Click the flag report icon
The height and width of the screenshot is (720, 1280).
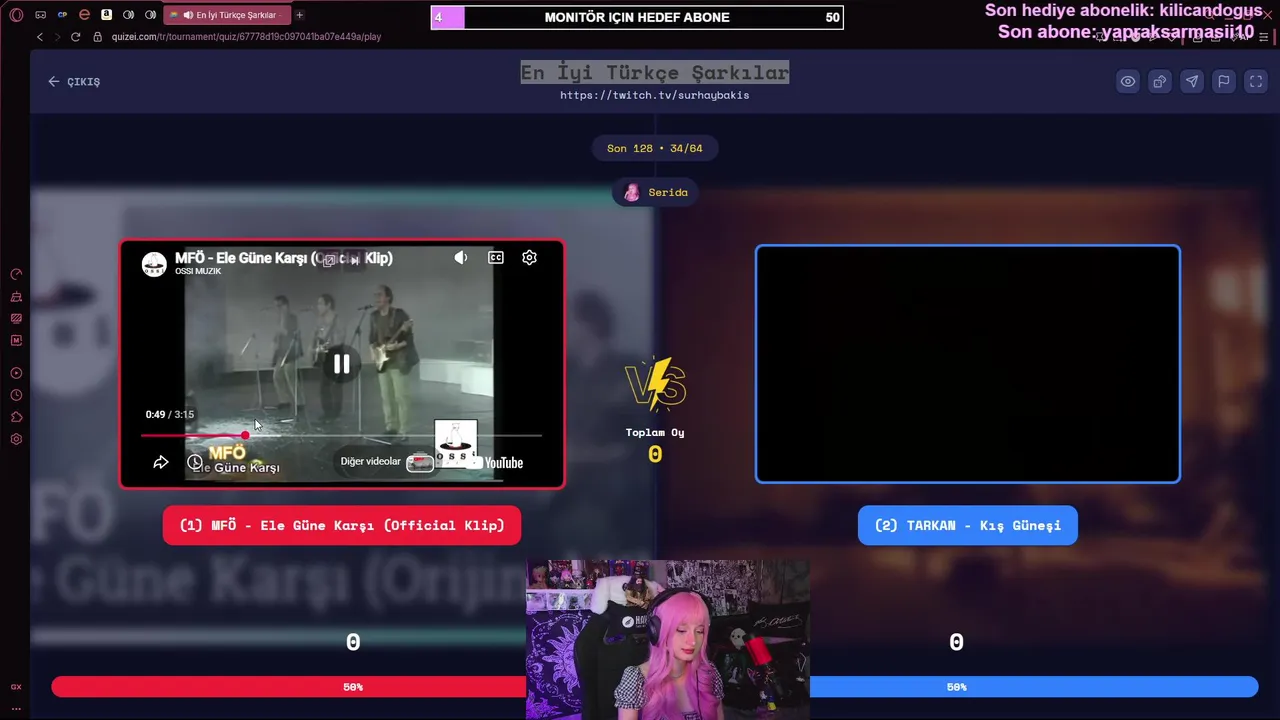1224,82
